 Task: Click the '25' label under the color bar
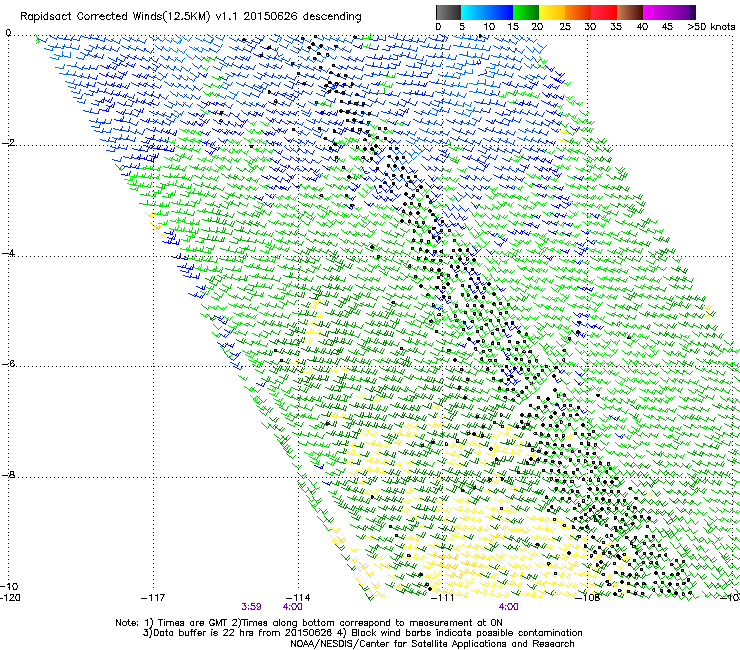tap(565, 27)
